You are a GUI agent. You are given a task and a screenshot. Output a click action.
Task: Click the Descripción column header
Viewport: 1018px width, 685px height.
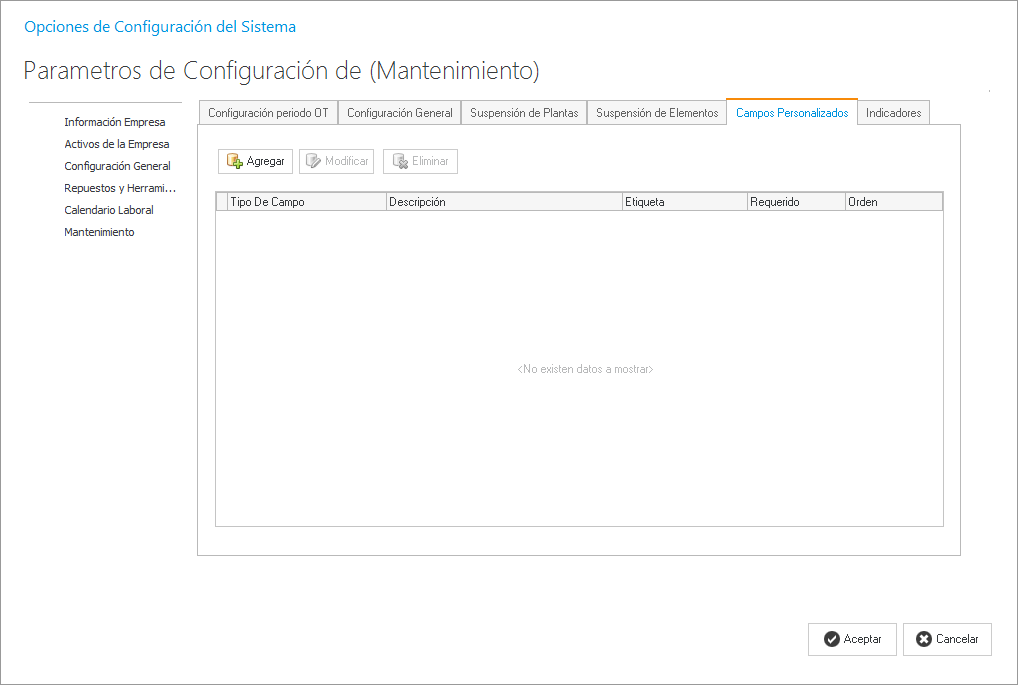[x=503, y=202]
